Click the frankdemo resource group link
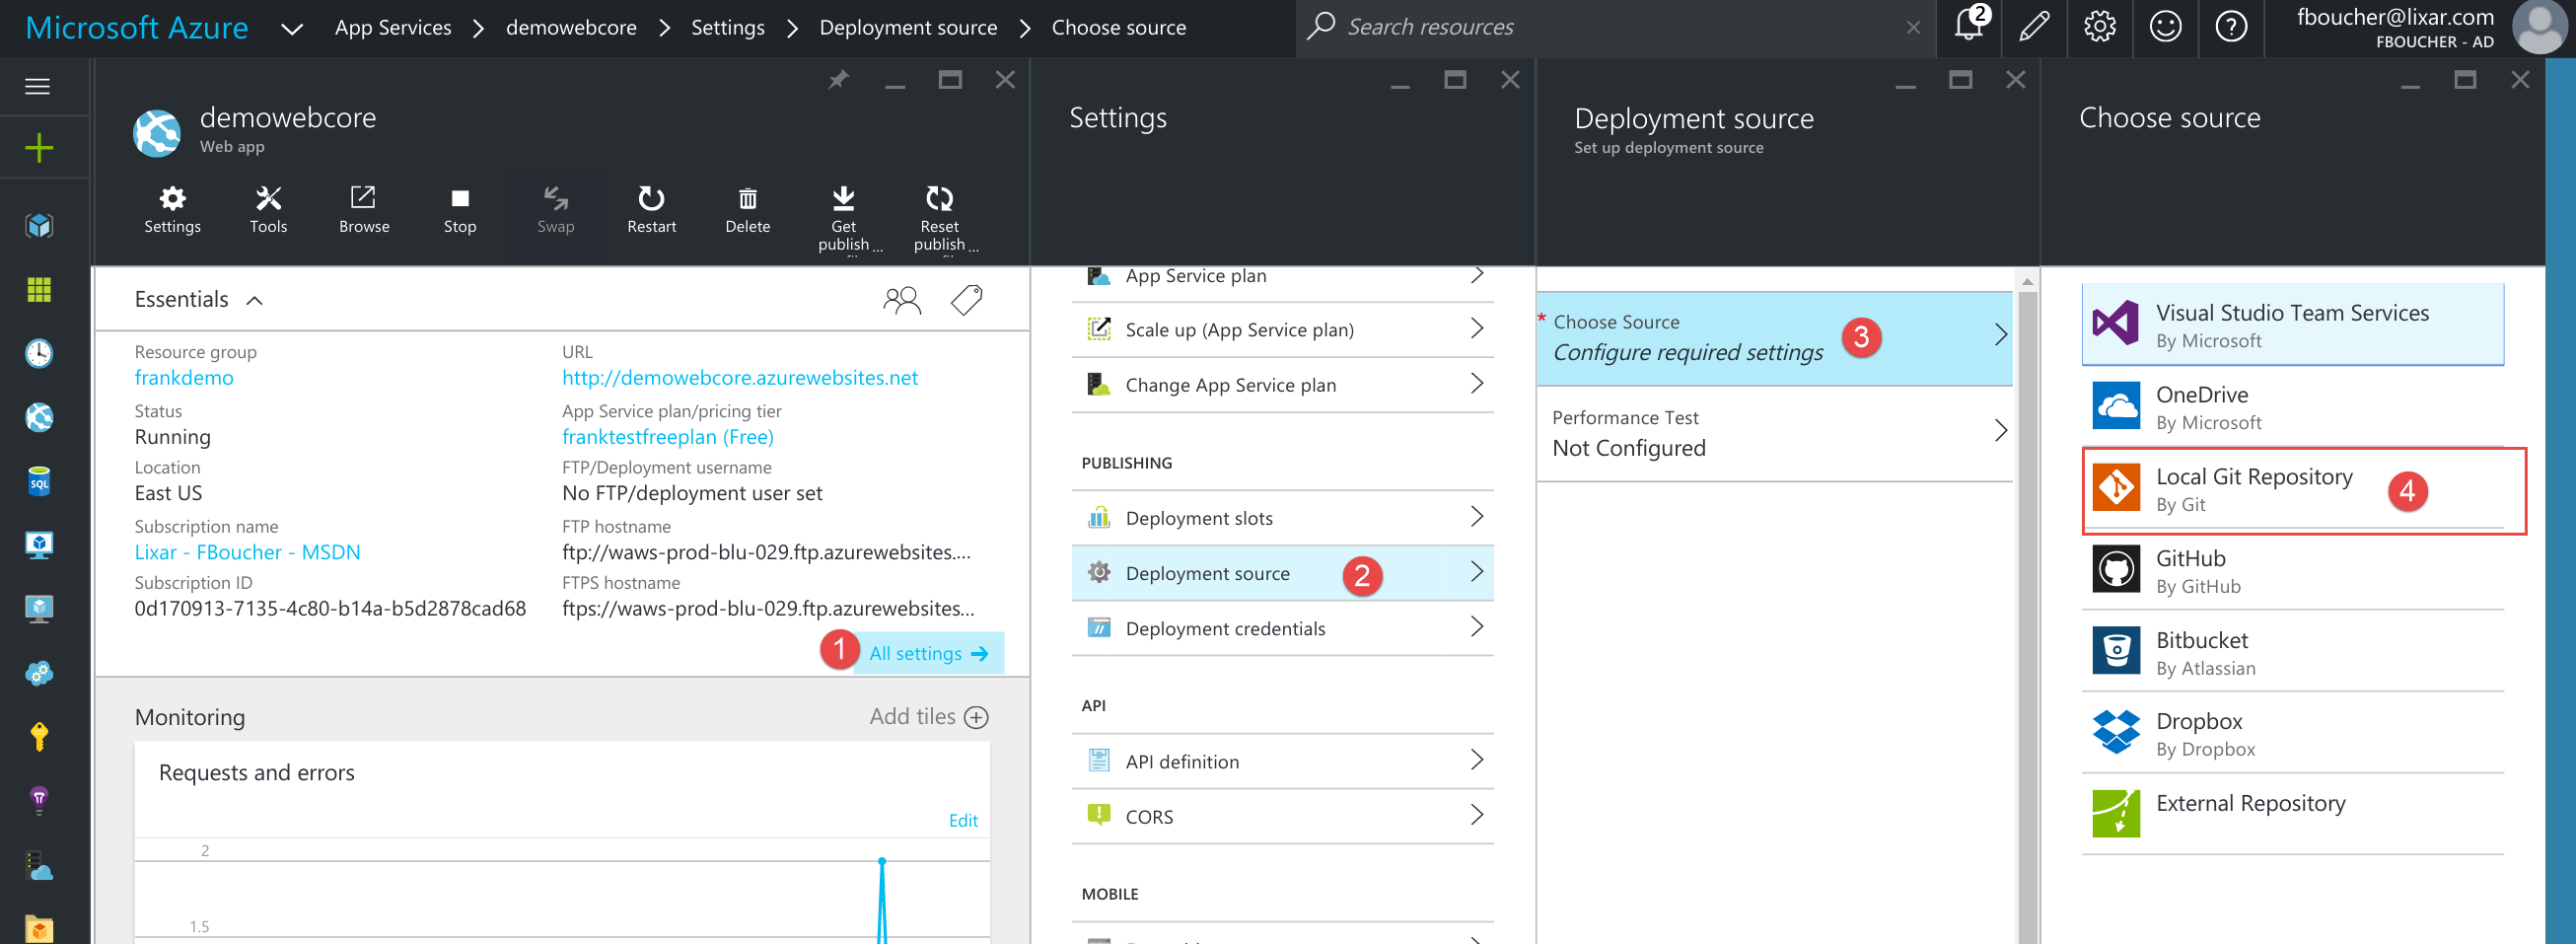This screenshot has height=944, width=2576. tap(184, 378)
